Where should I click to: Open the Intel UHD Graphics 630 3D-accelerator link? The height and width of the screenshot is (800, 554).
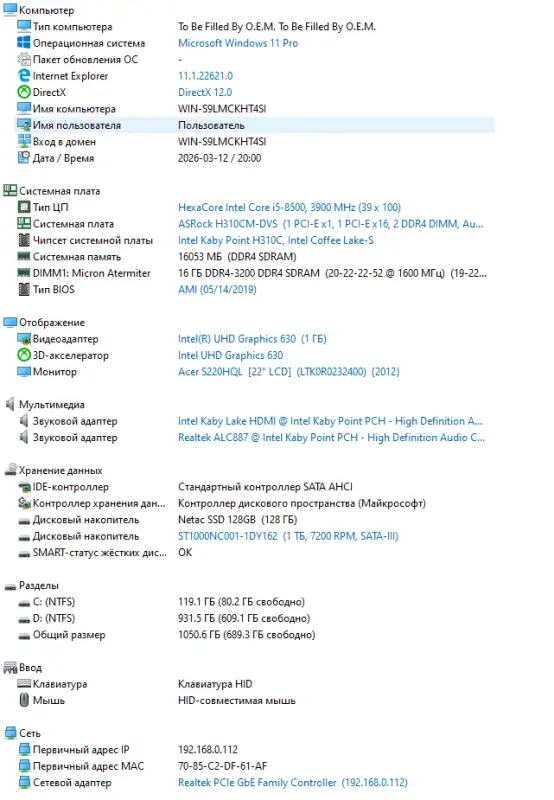pyautogui.click(x=230, y=355)
